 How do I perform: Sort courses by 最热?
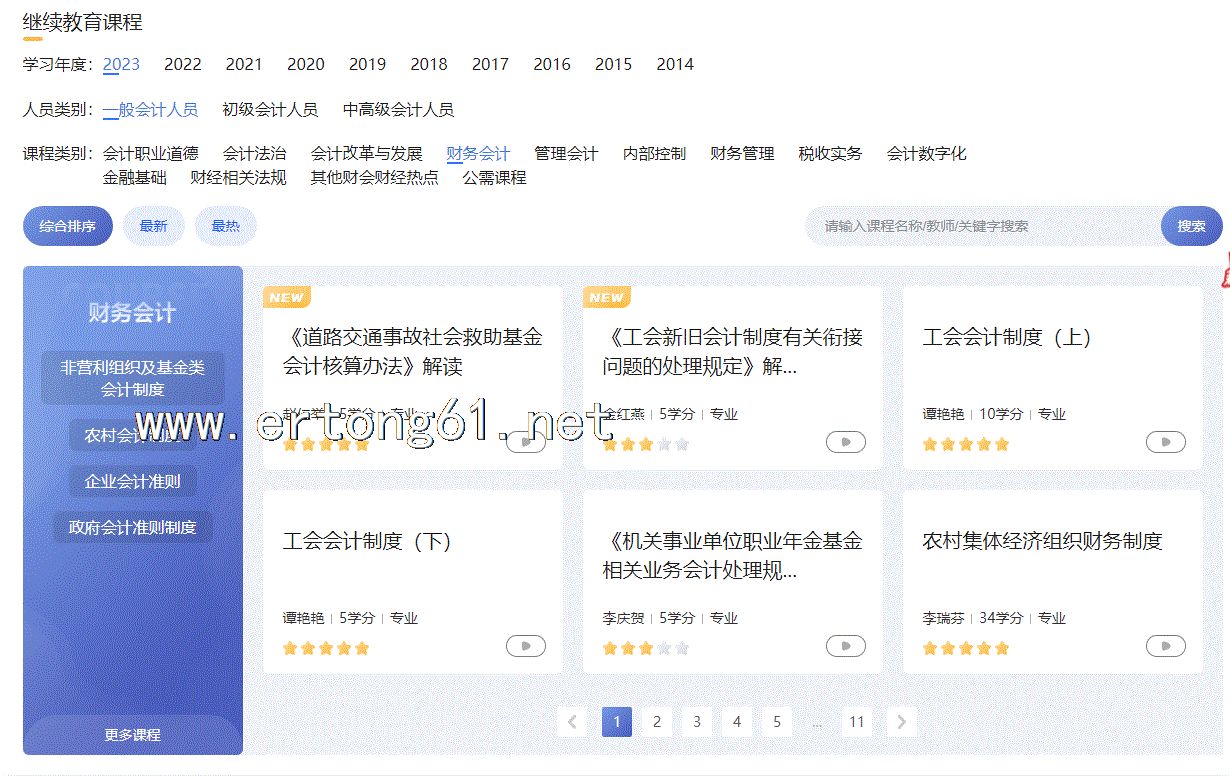tap(225, 226)
